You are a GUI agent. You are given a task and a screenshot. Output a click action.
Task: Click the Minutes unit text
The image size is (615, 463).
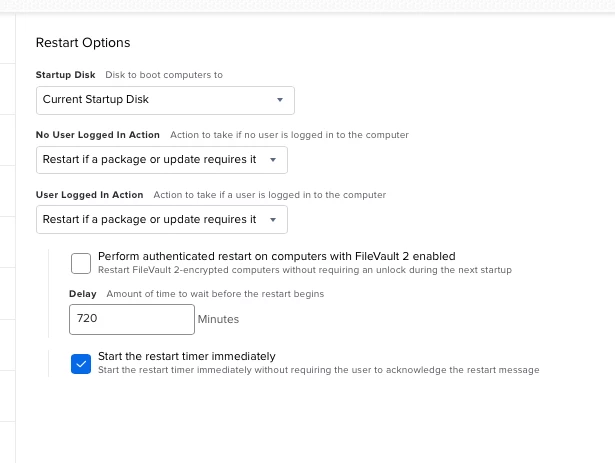(x=218, y=319)
